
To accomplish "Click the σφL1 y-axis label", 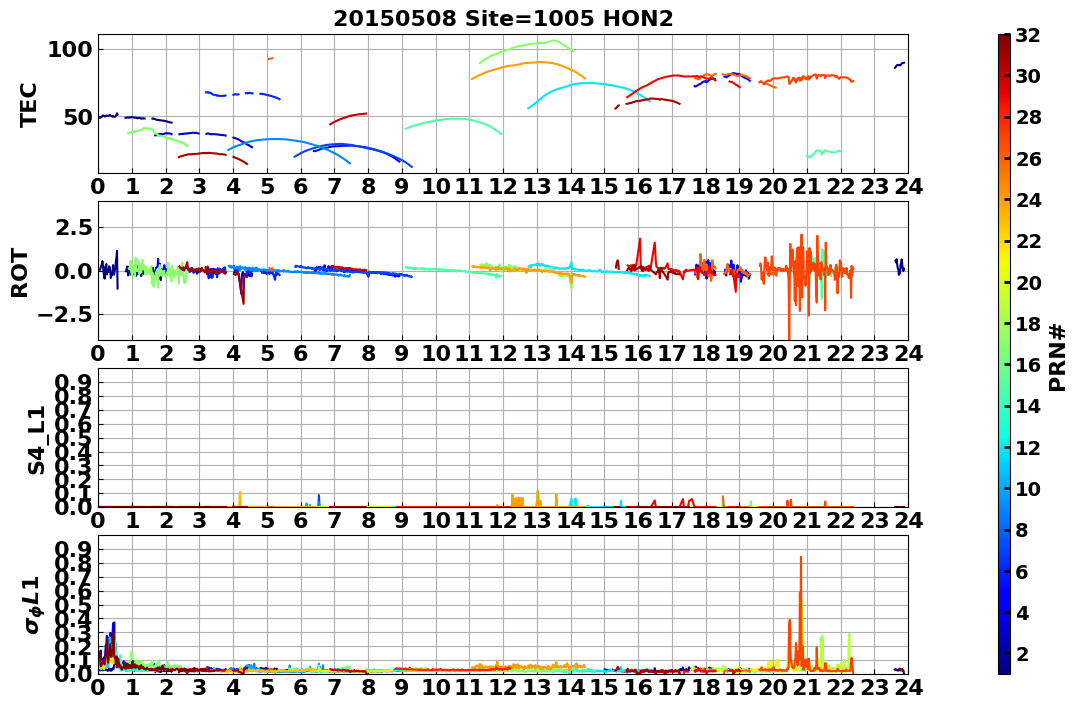I will pyautogui.click(x=33, y=605).
